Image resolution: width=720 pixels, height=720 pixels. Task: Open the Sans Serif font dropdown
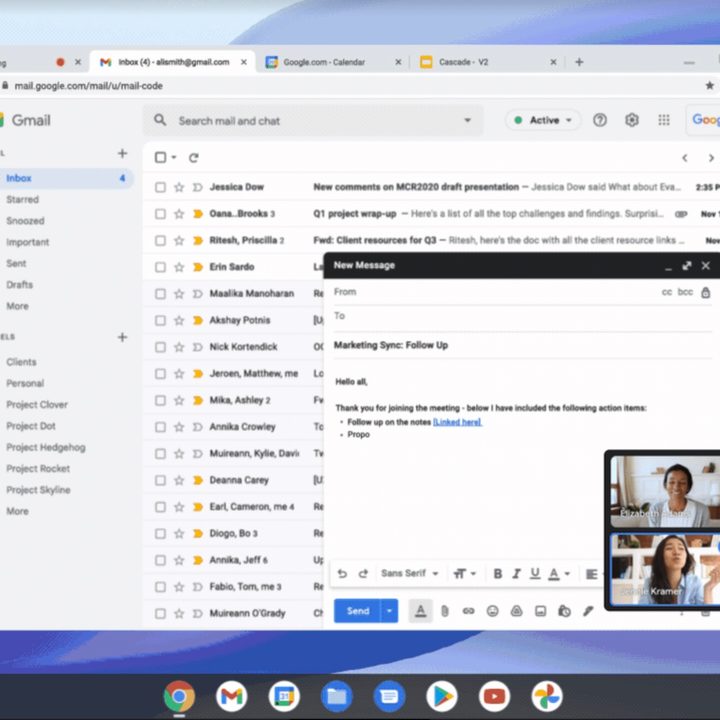(409, 573)
